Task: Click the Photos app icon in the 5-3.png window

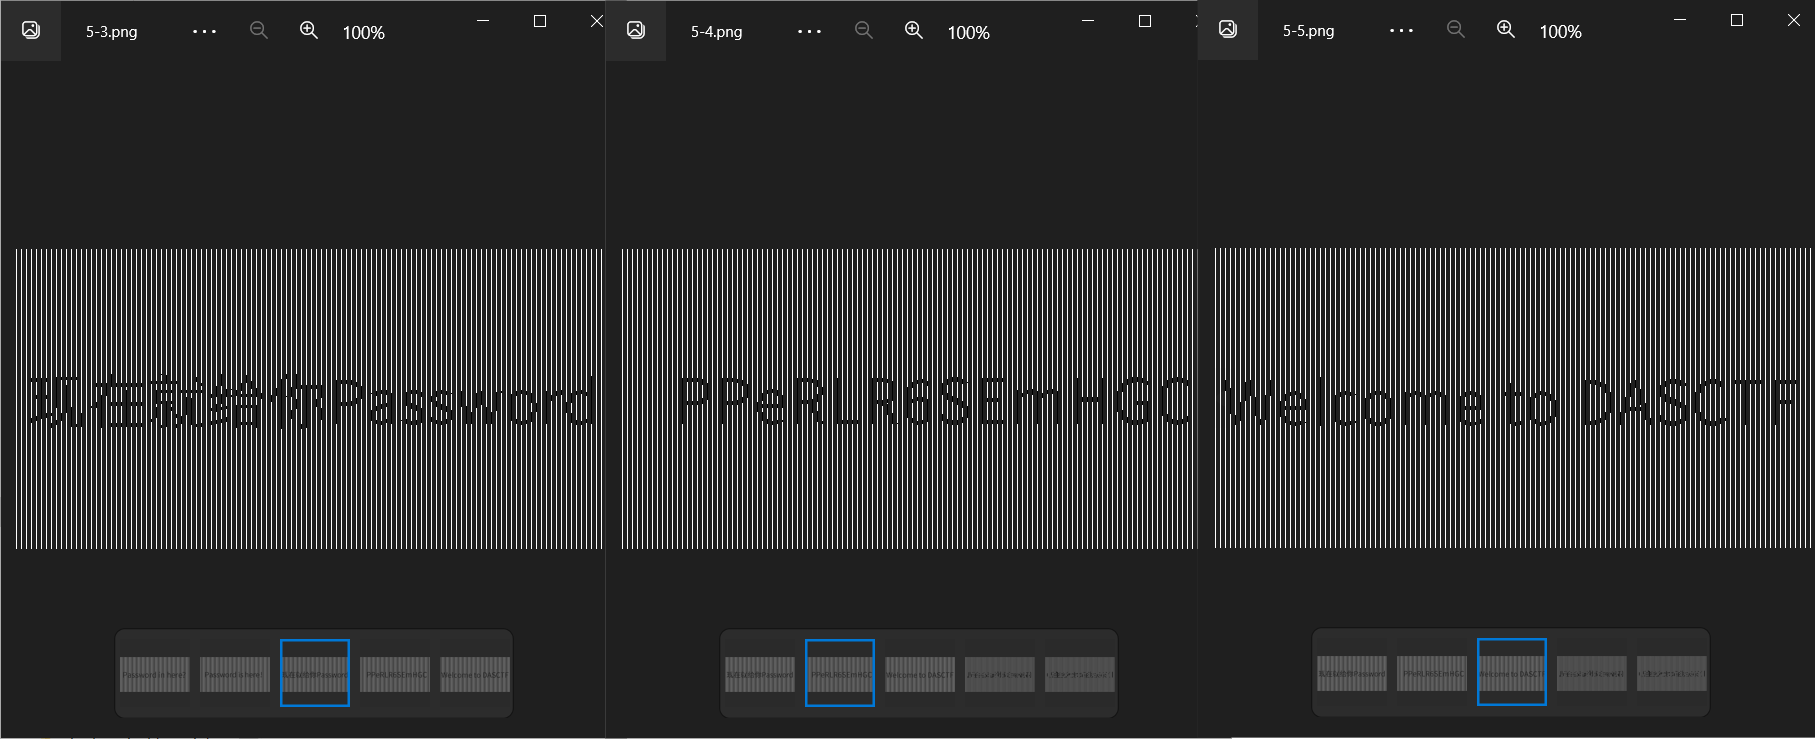Action: point(31,30)
